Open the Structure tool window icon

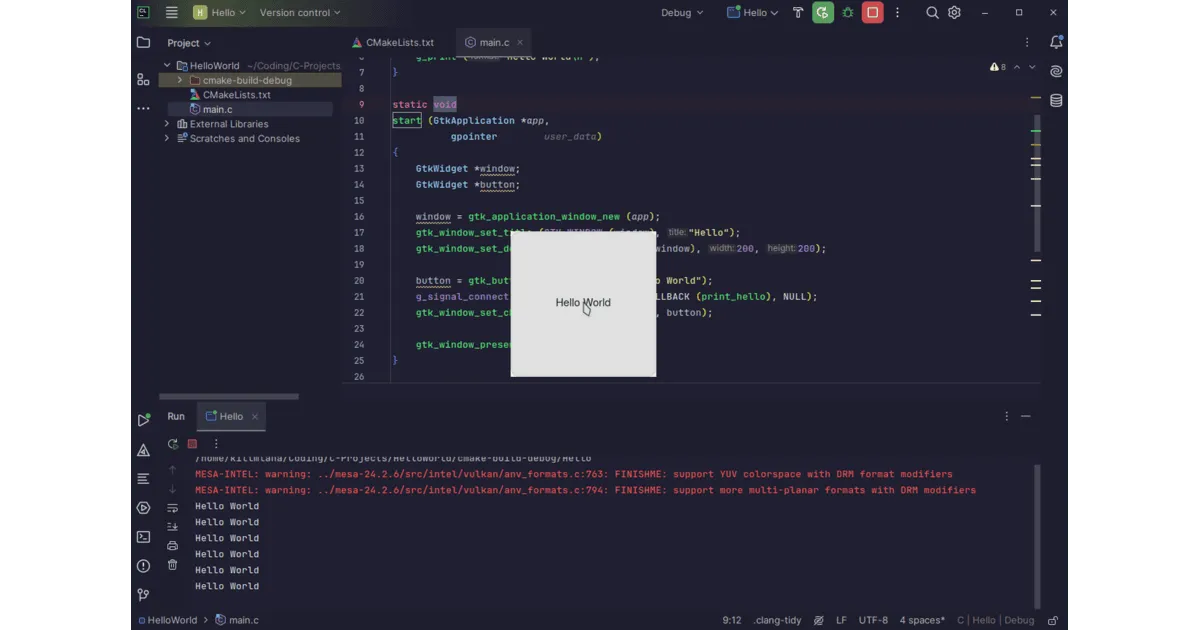(x=143, y=80)
